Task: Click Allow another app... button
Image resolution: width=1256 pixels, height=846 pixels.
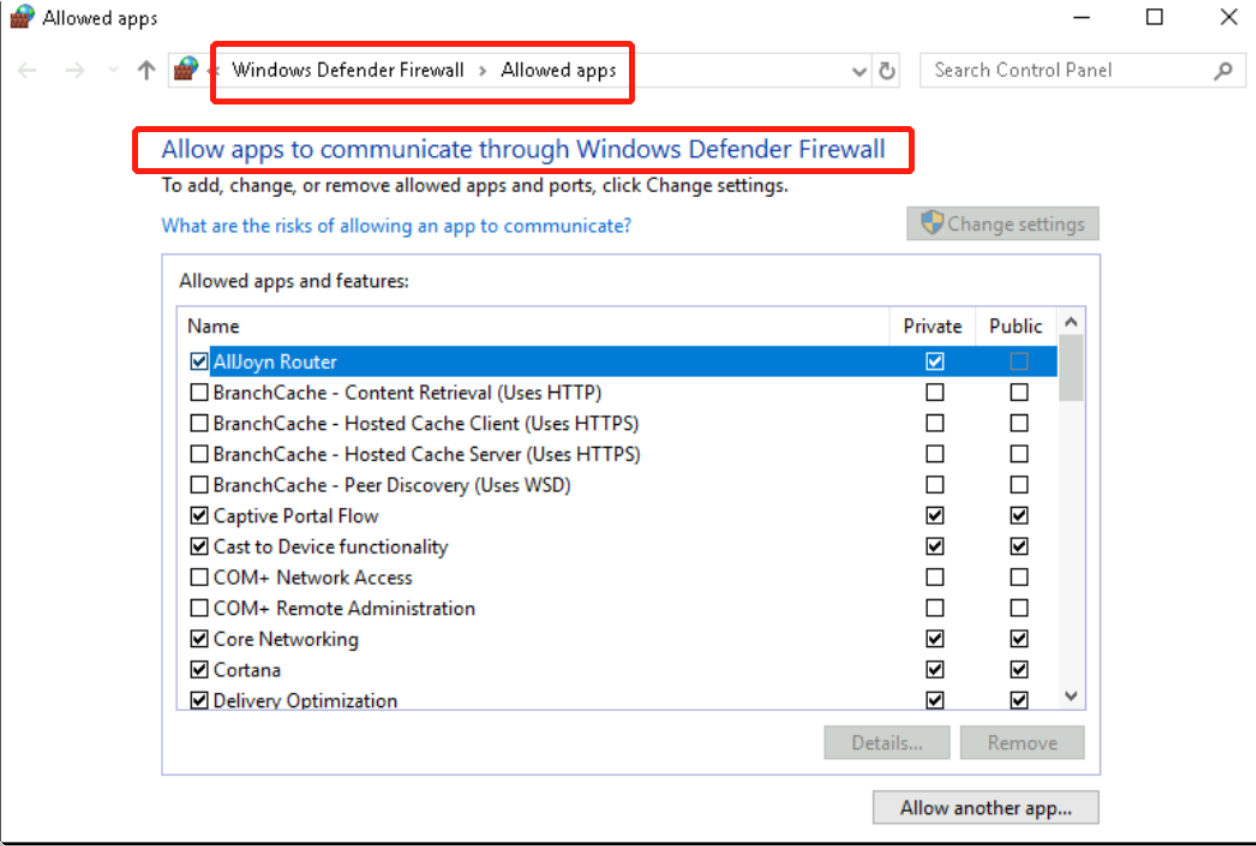Action: [986, 808]
